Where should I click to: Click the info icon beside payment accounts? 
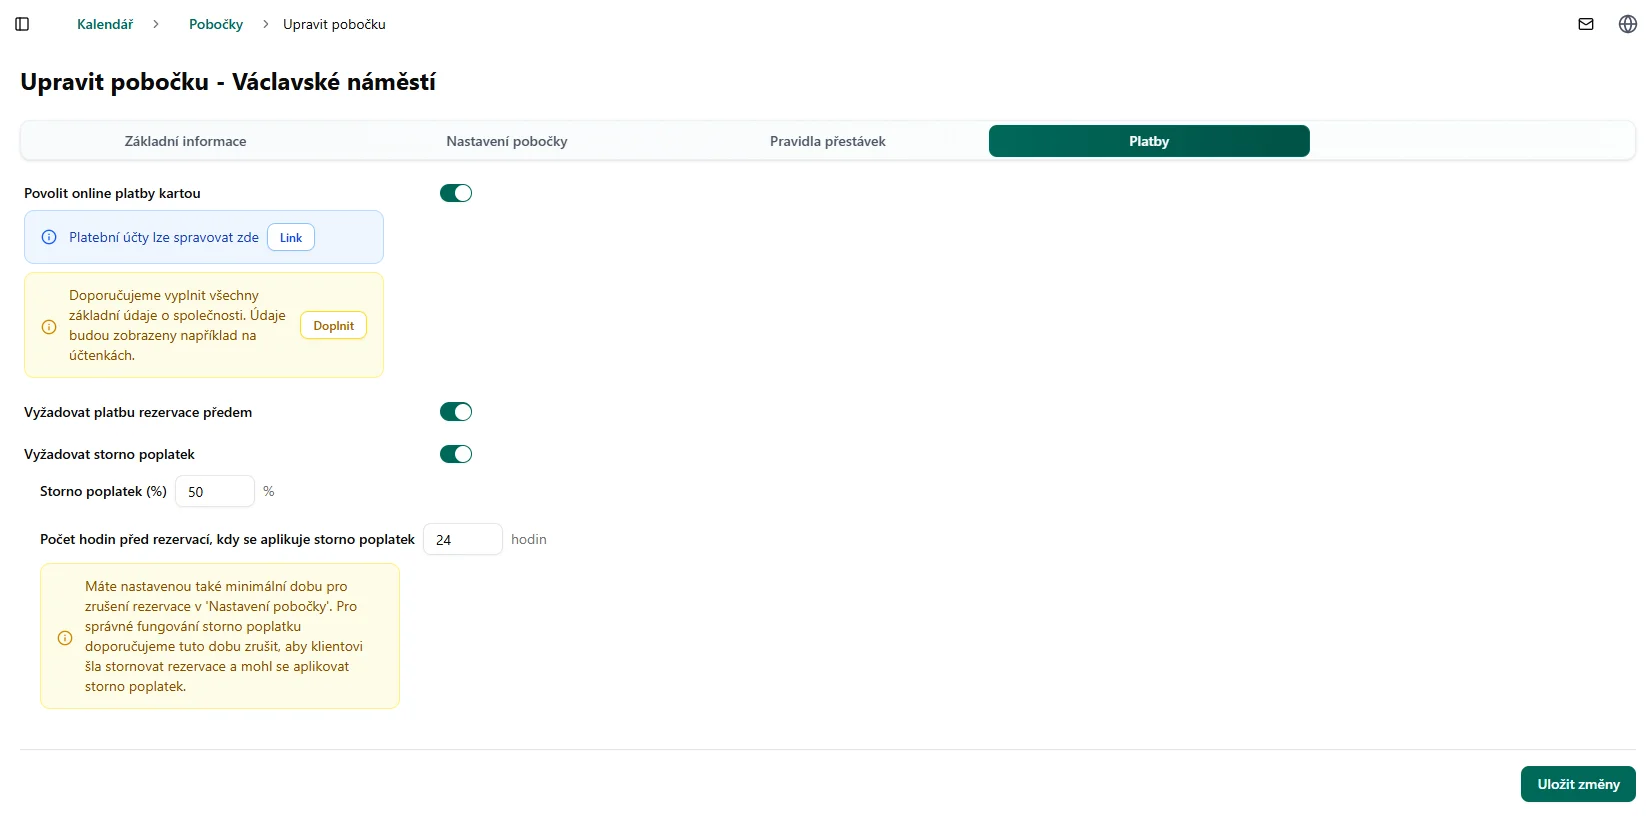click(x=49, y=237)
